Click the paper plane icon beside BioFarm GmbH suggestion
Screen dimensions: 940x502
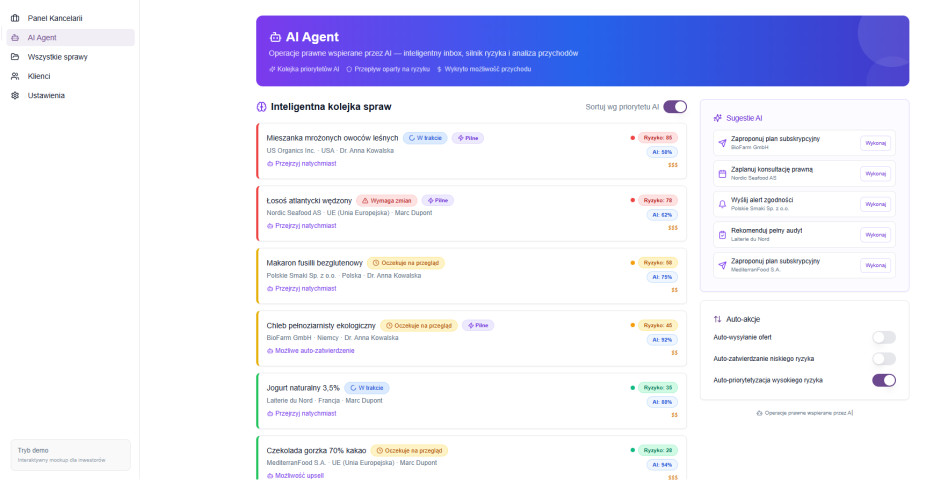pyautogui.click(x=722, y=143)
